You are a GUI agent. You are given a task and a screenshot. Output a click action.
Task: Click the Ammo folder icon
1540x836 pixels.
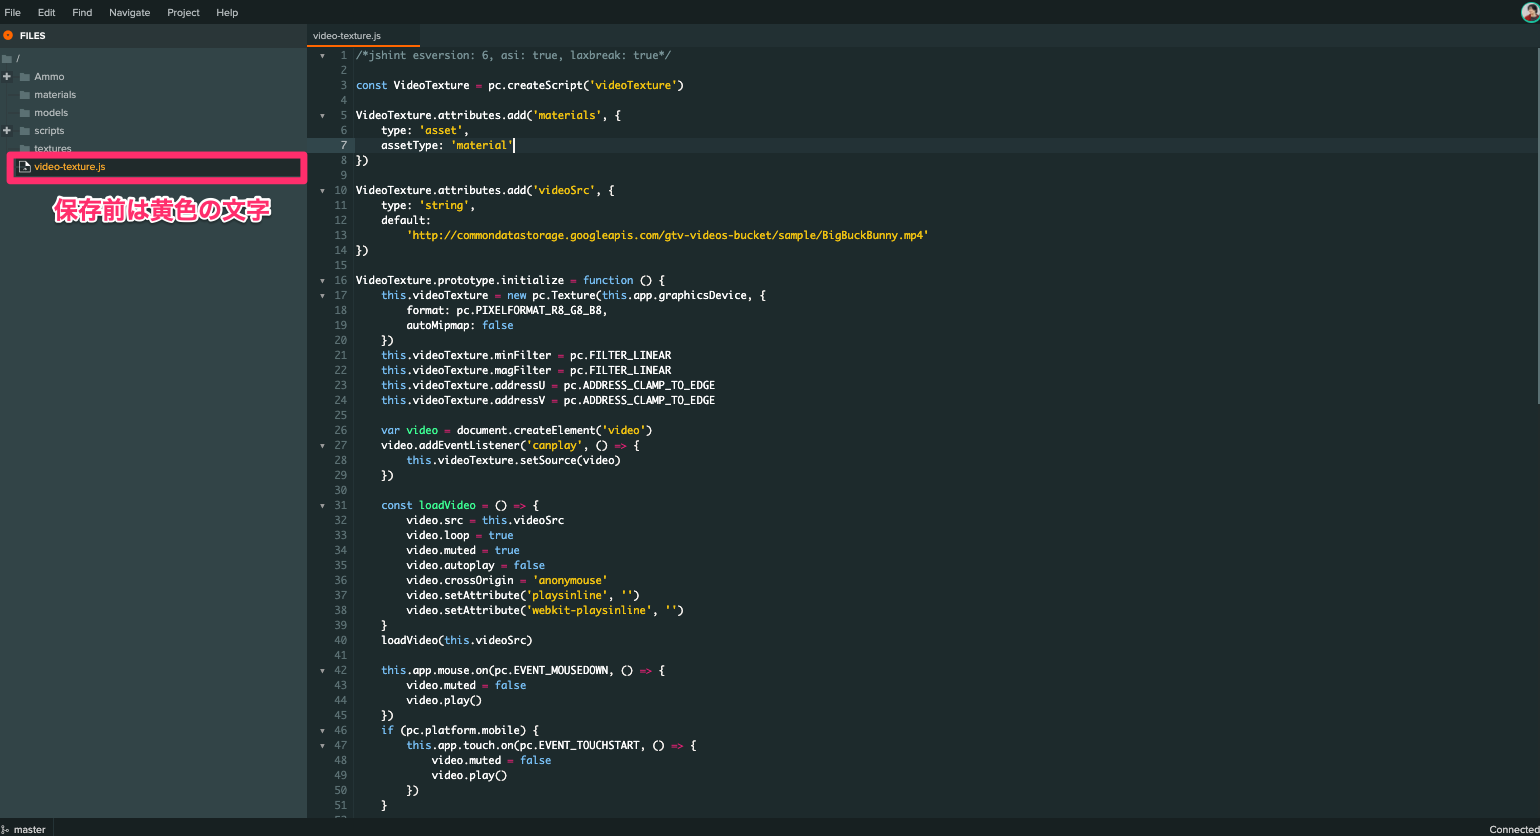[x=25, y=77]
